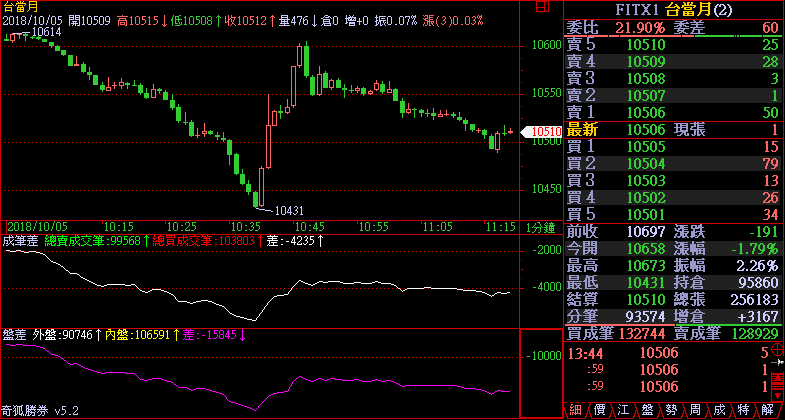Viewport: 785px width, 420px height.
Task: Switch to the 價 tab
Action: [600, 410]
